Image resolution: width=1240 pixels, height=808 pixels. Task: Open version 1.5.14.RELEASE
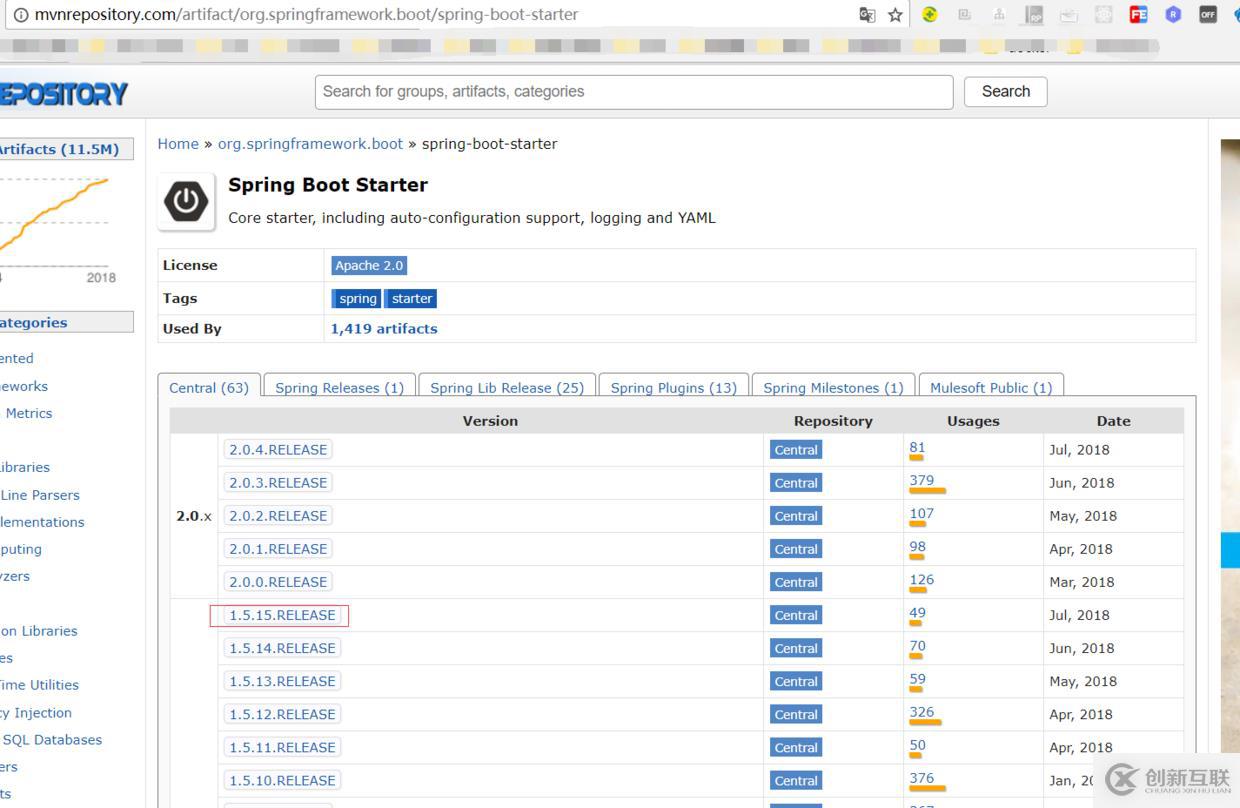tap(282, 648)
